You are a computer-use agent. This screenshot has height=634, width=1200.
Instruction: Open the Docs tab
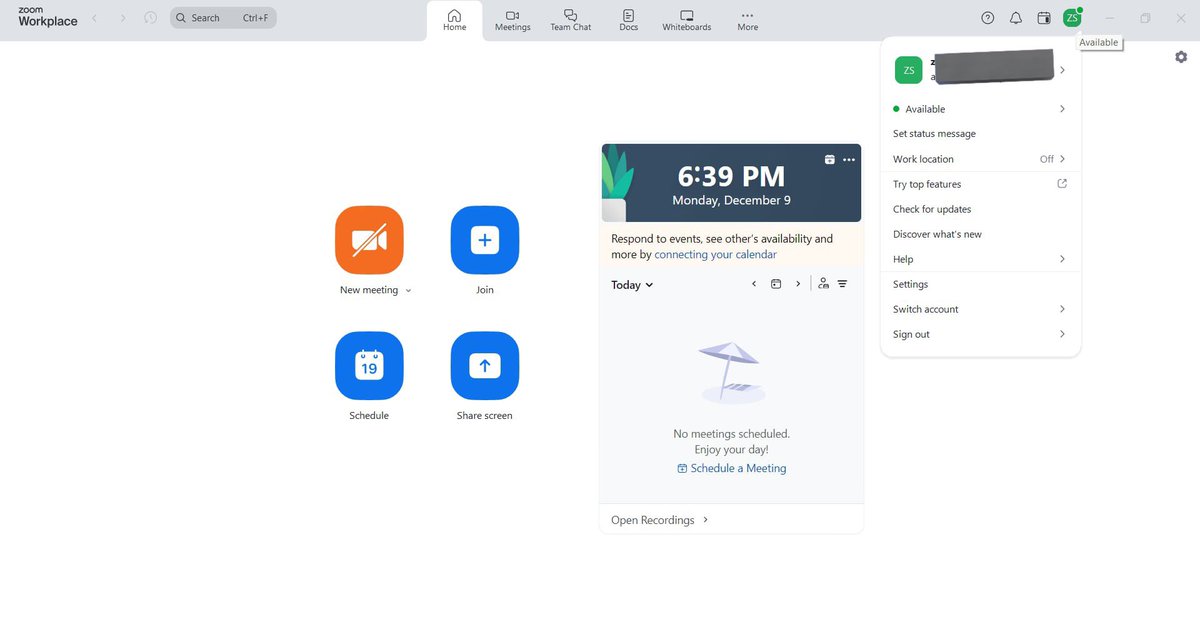628,20
